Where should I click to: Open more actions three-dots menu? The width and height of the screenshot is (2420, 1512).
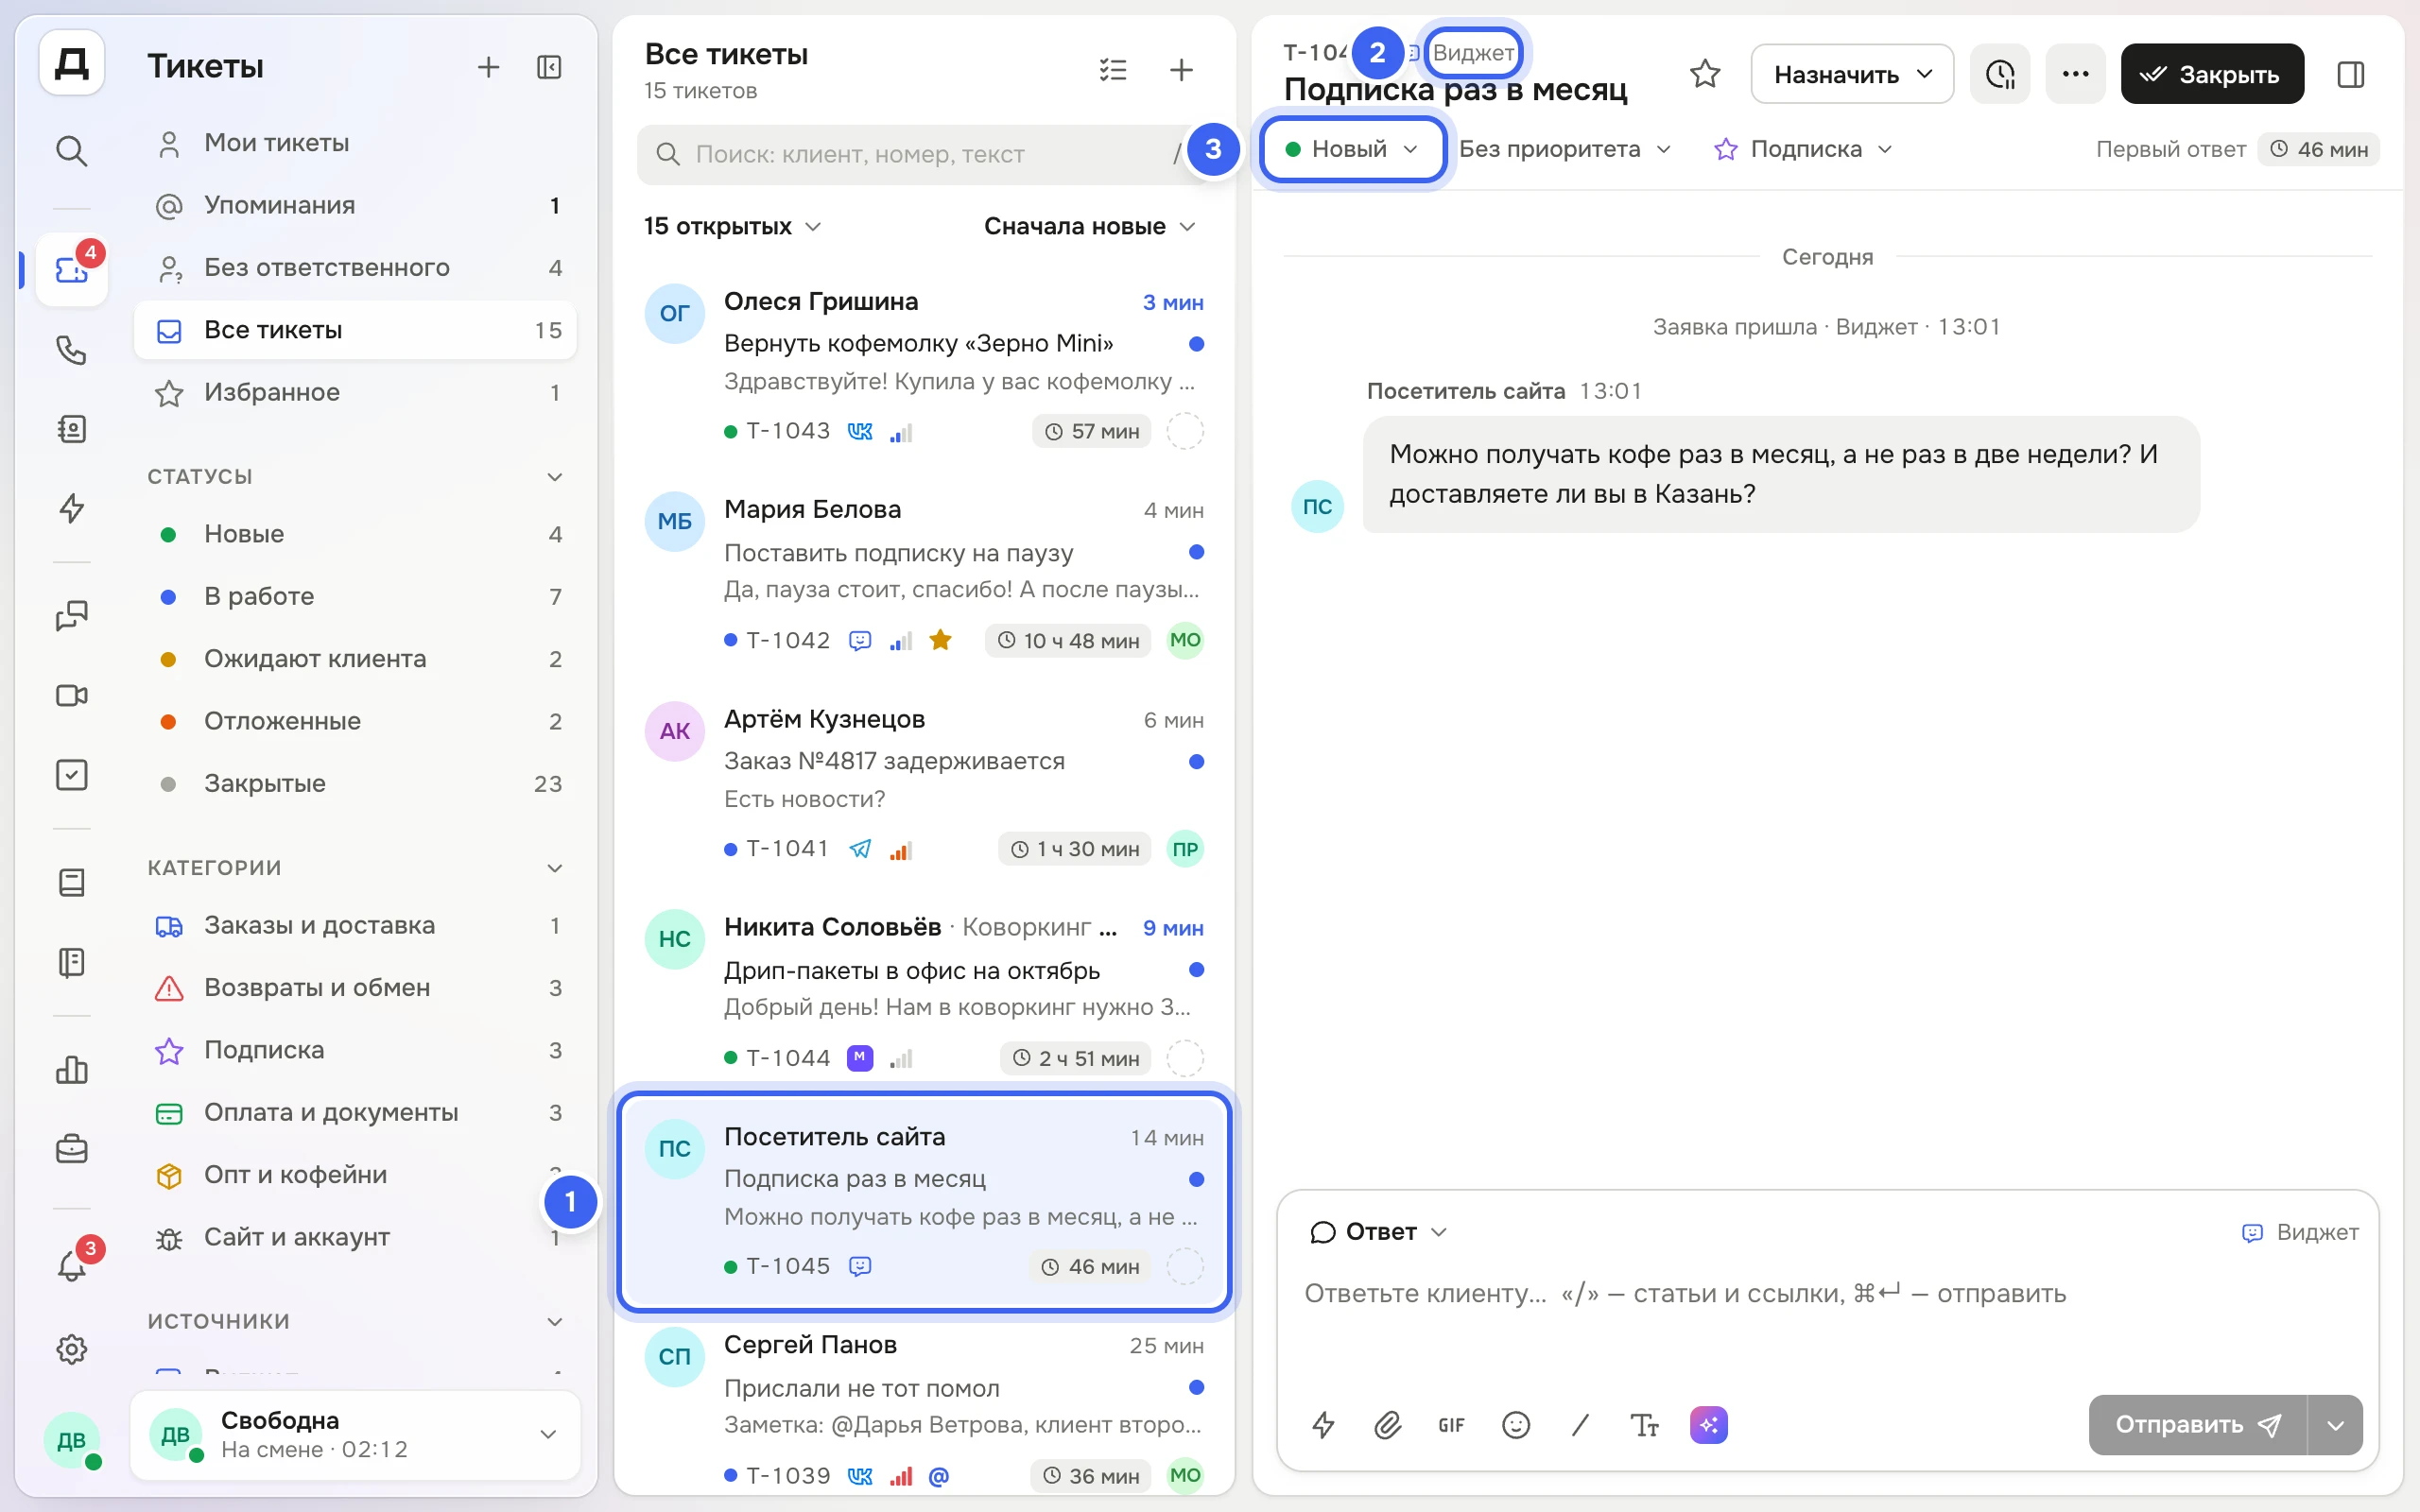(2075, 74)
